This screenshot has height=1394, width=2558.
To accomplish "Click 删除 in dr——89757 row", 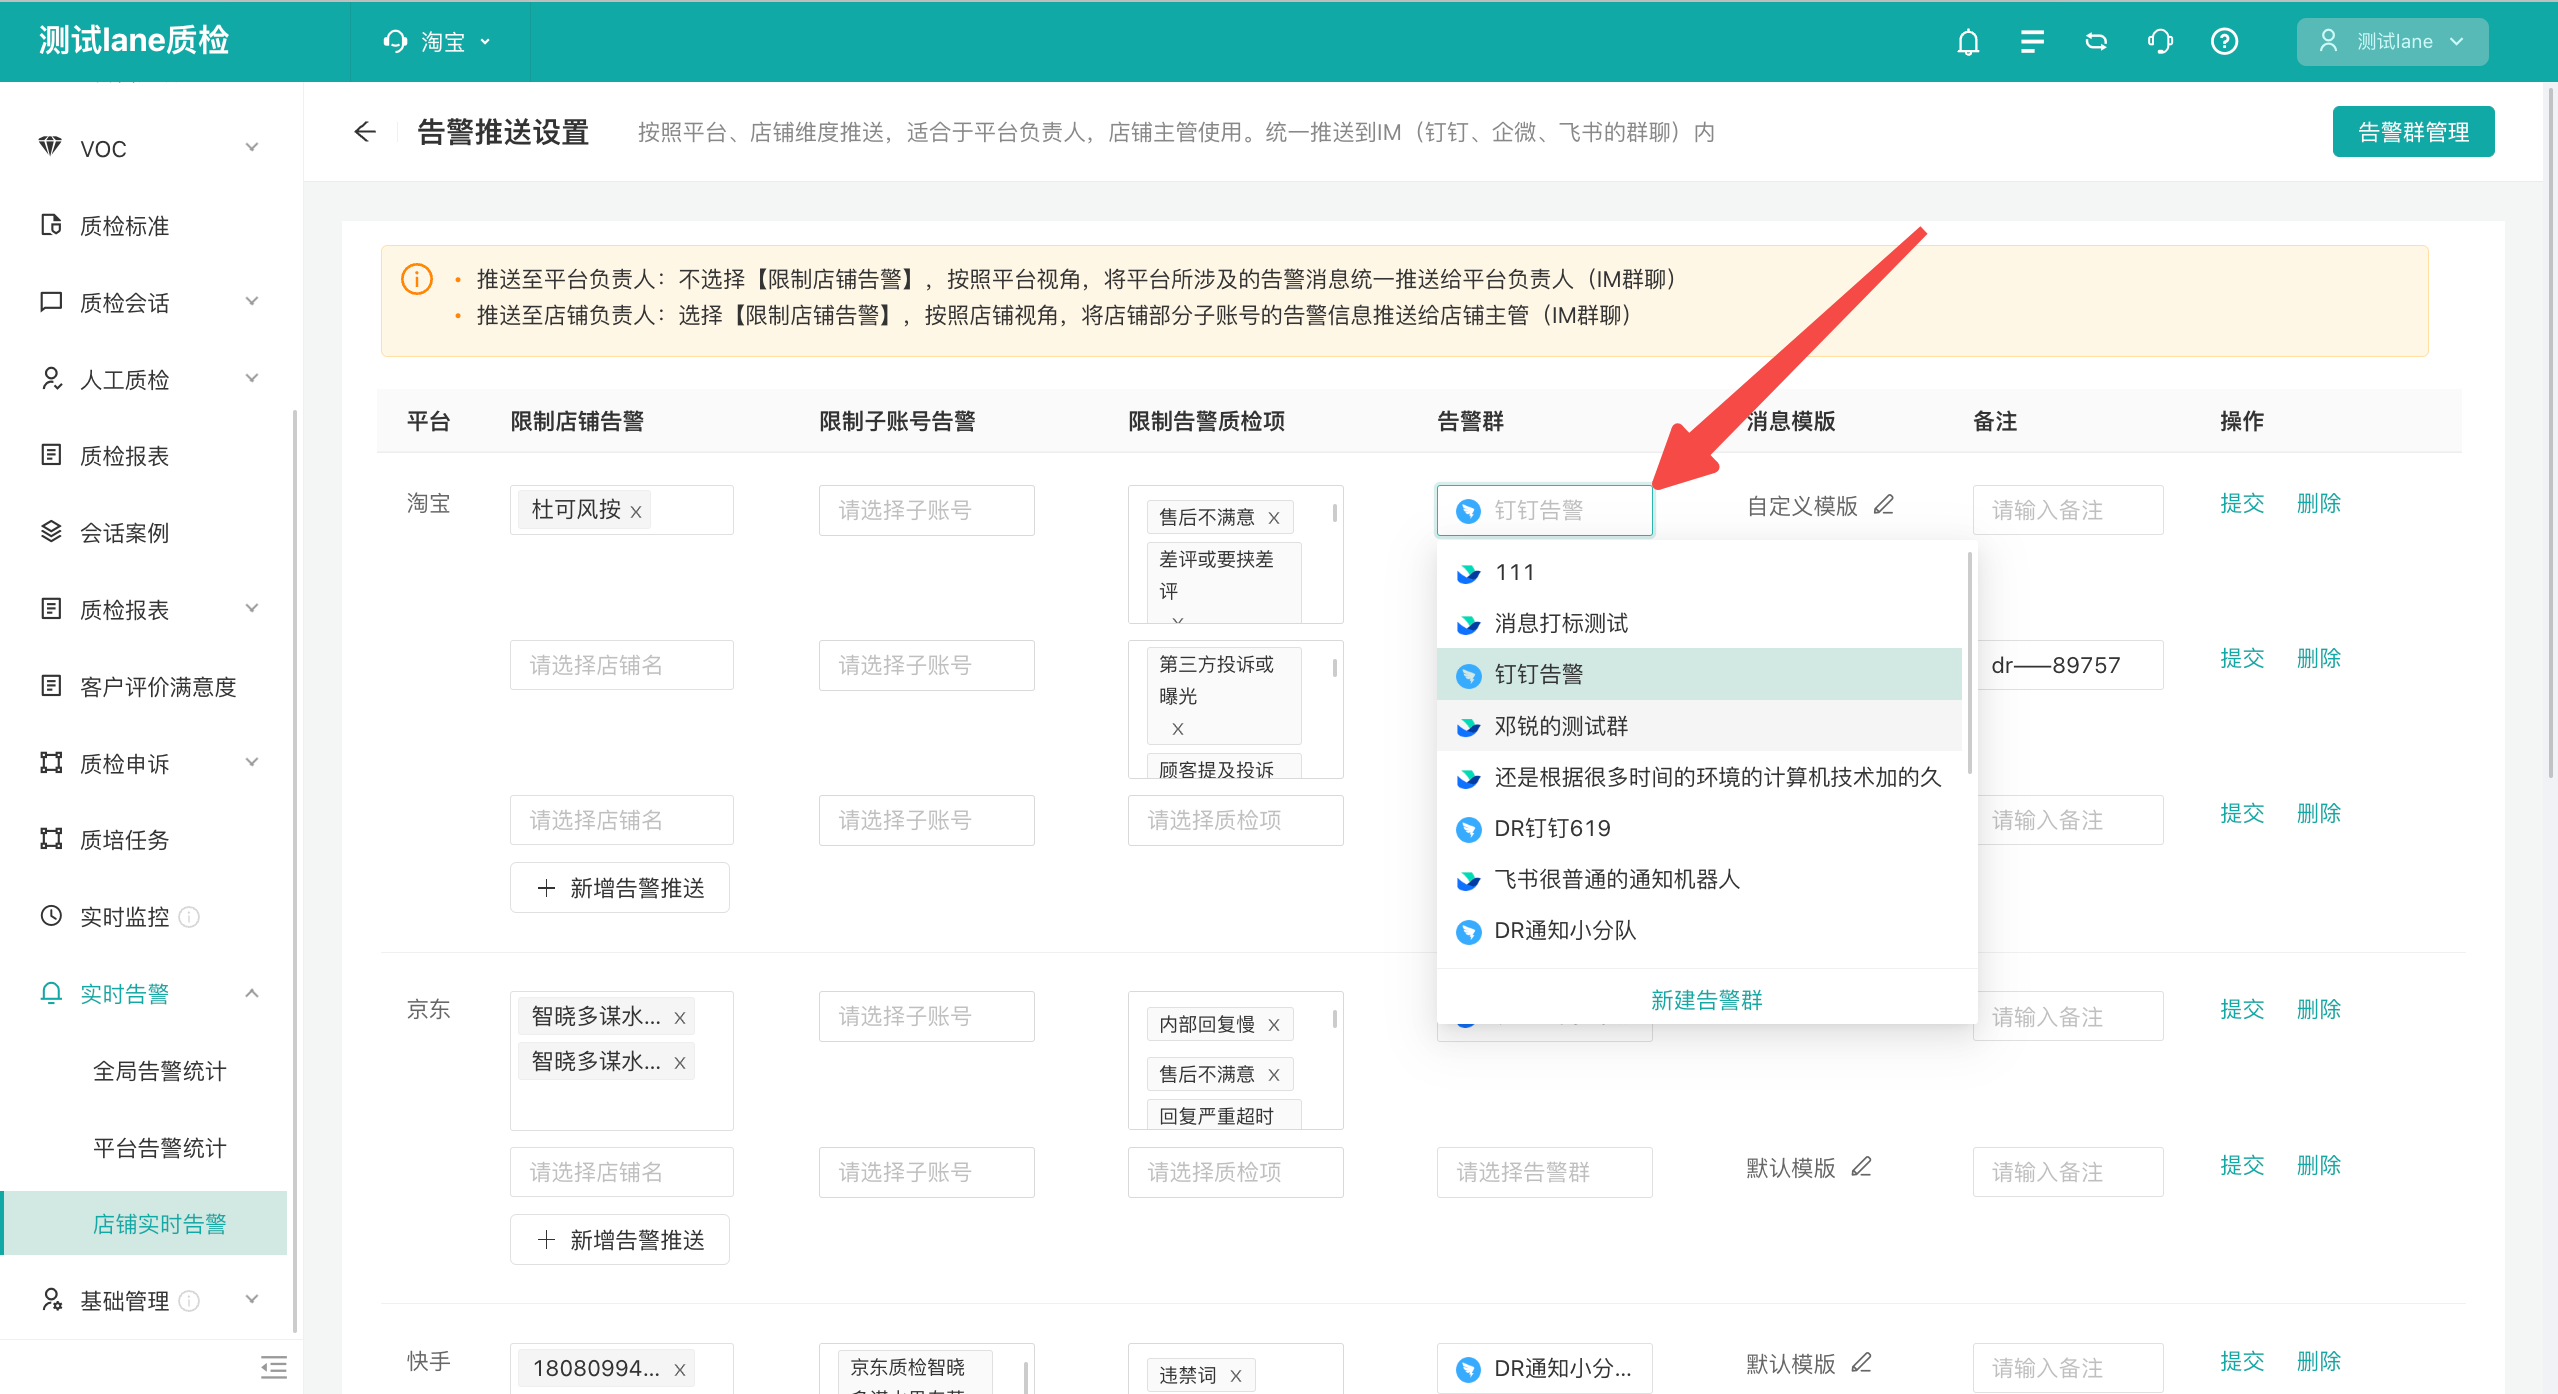I will pos(2318,658).
